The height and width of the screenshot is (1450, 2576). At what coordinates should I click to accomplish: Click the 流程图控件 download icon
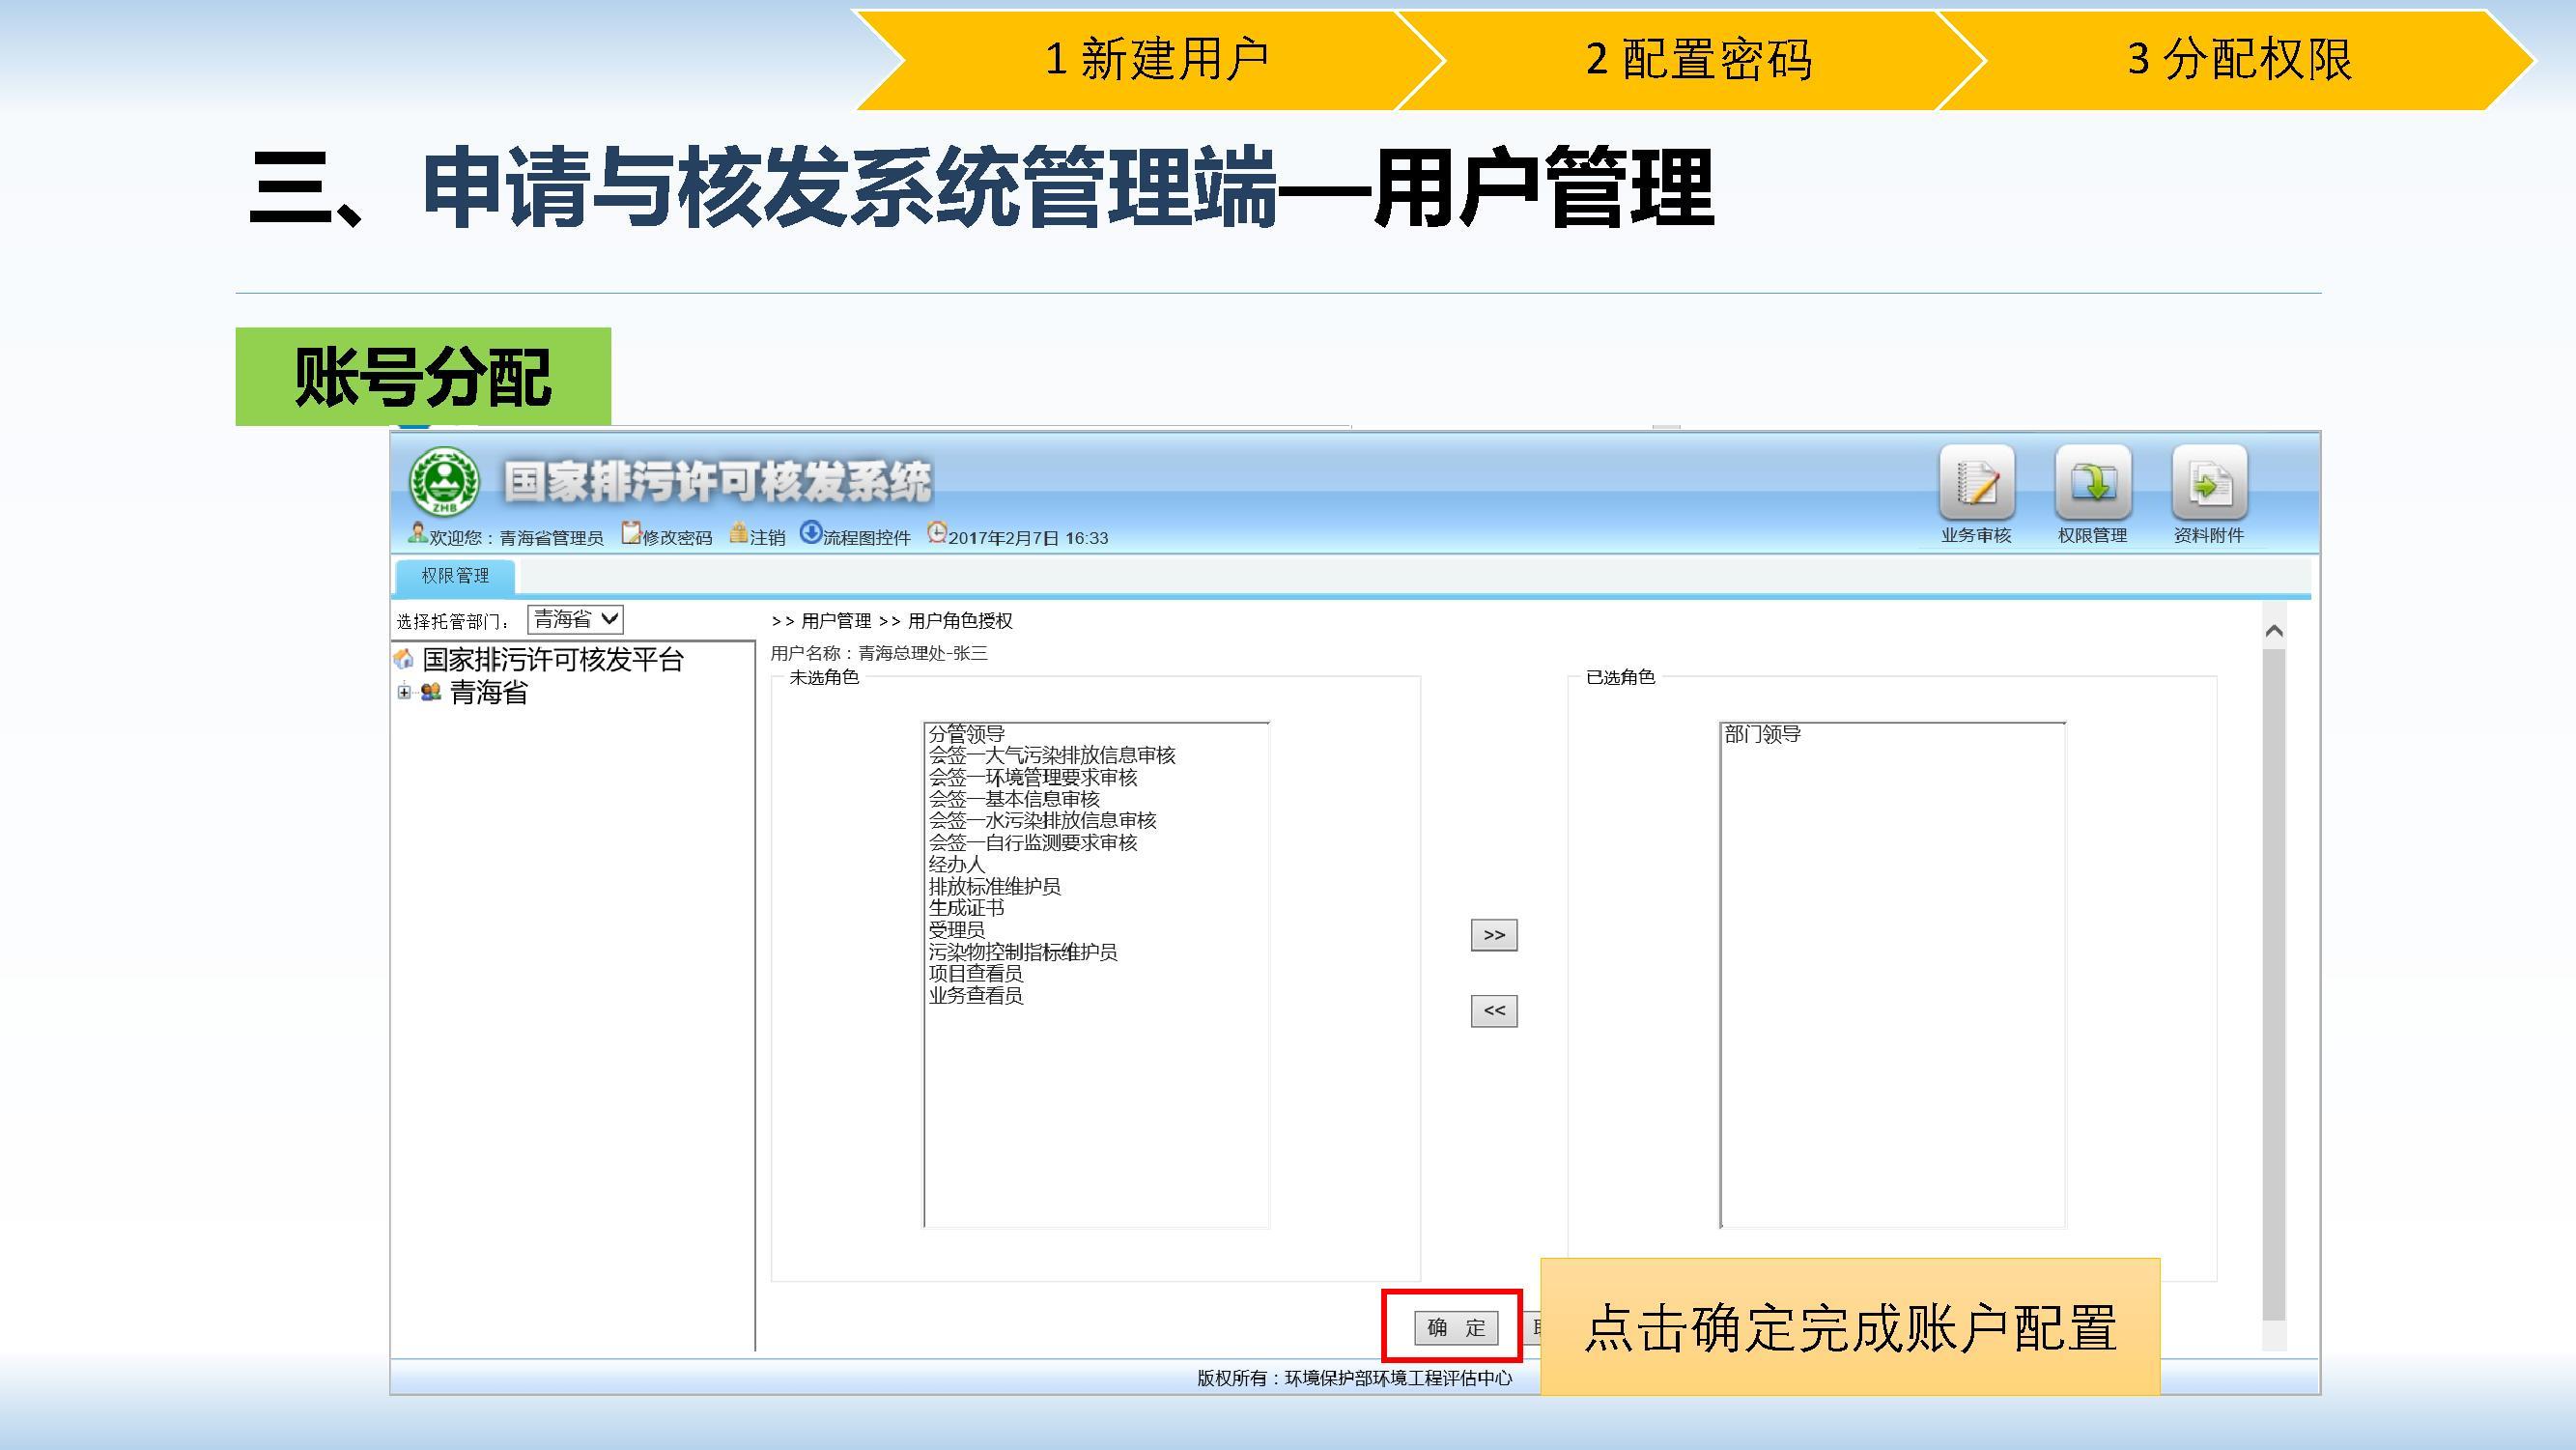pyautogui.click(x=810, y=533)
